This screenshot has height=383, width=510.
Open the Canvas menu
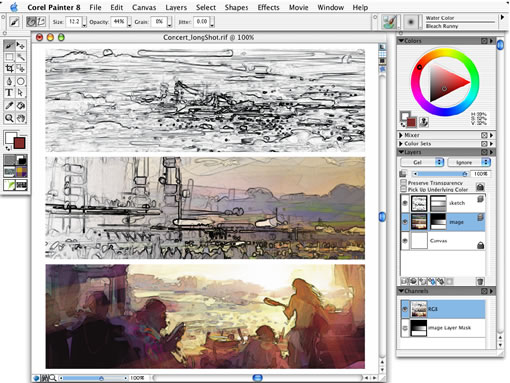pyautogui.click(x=144, y=7)
